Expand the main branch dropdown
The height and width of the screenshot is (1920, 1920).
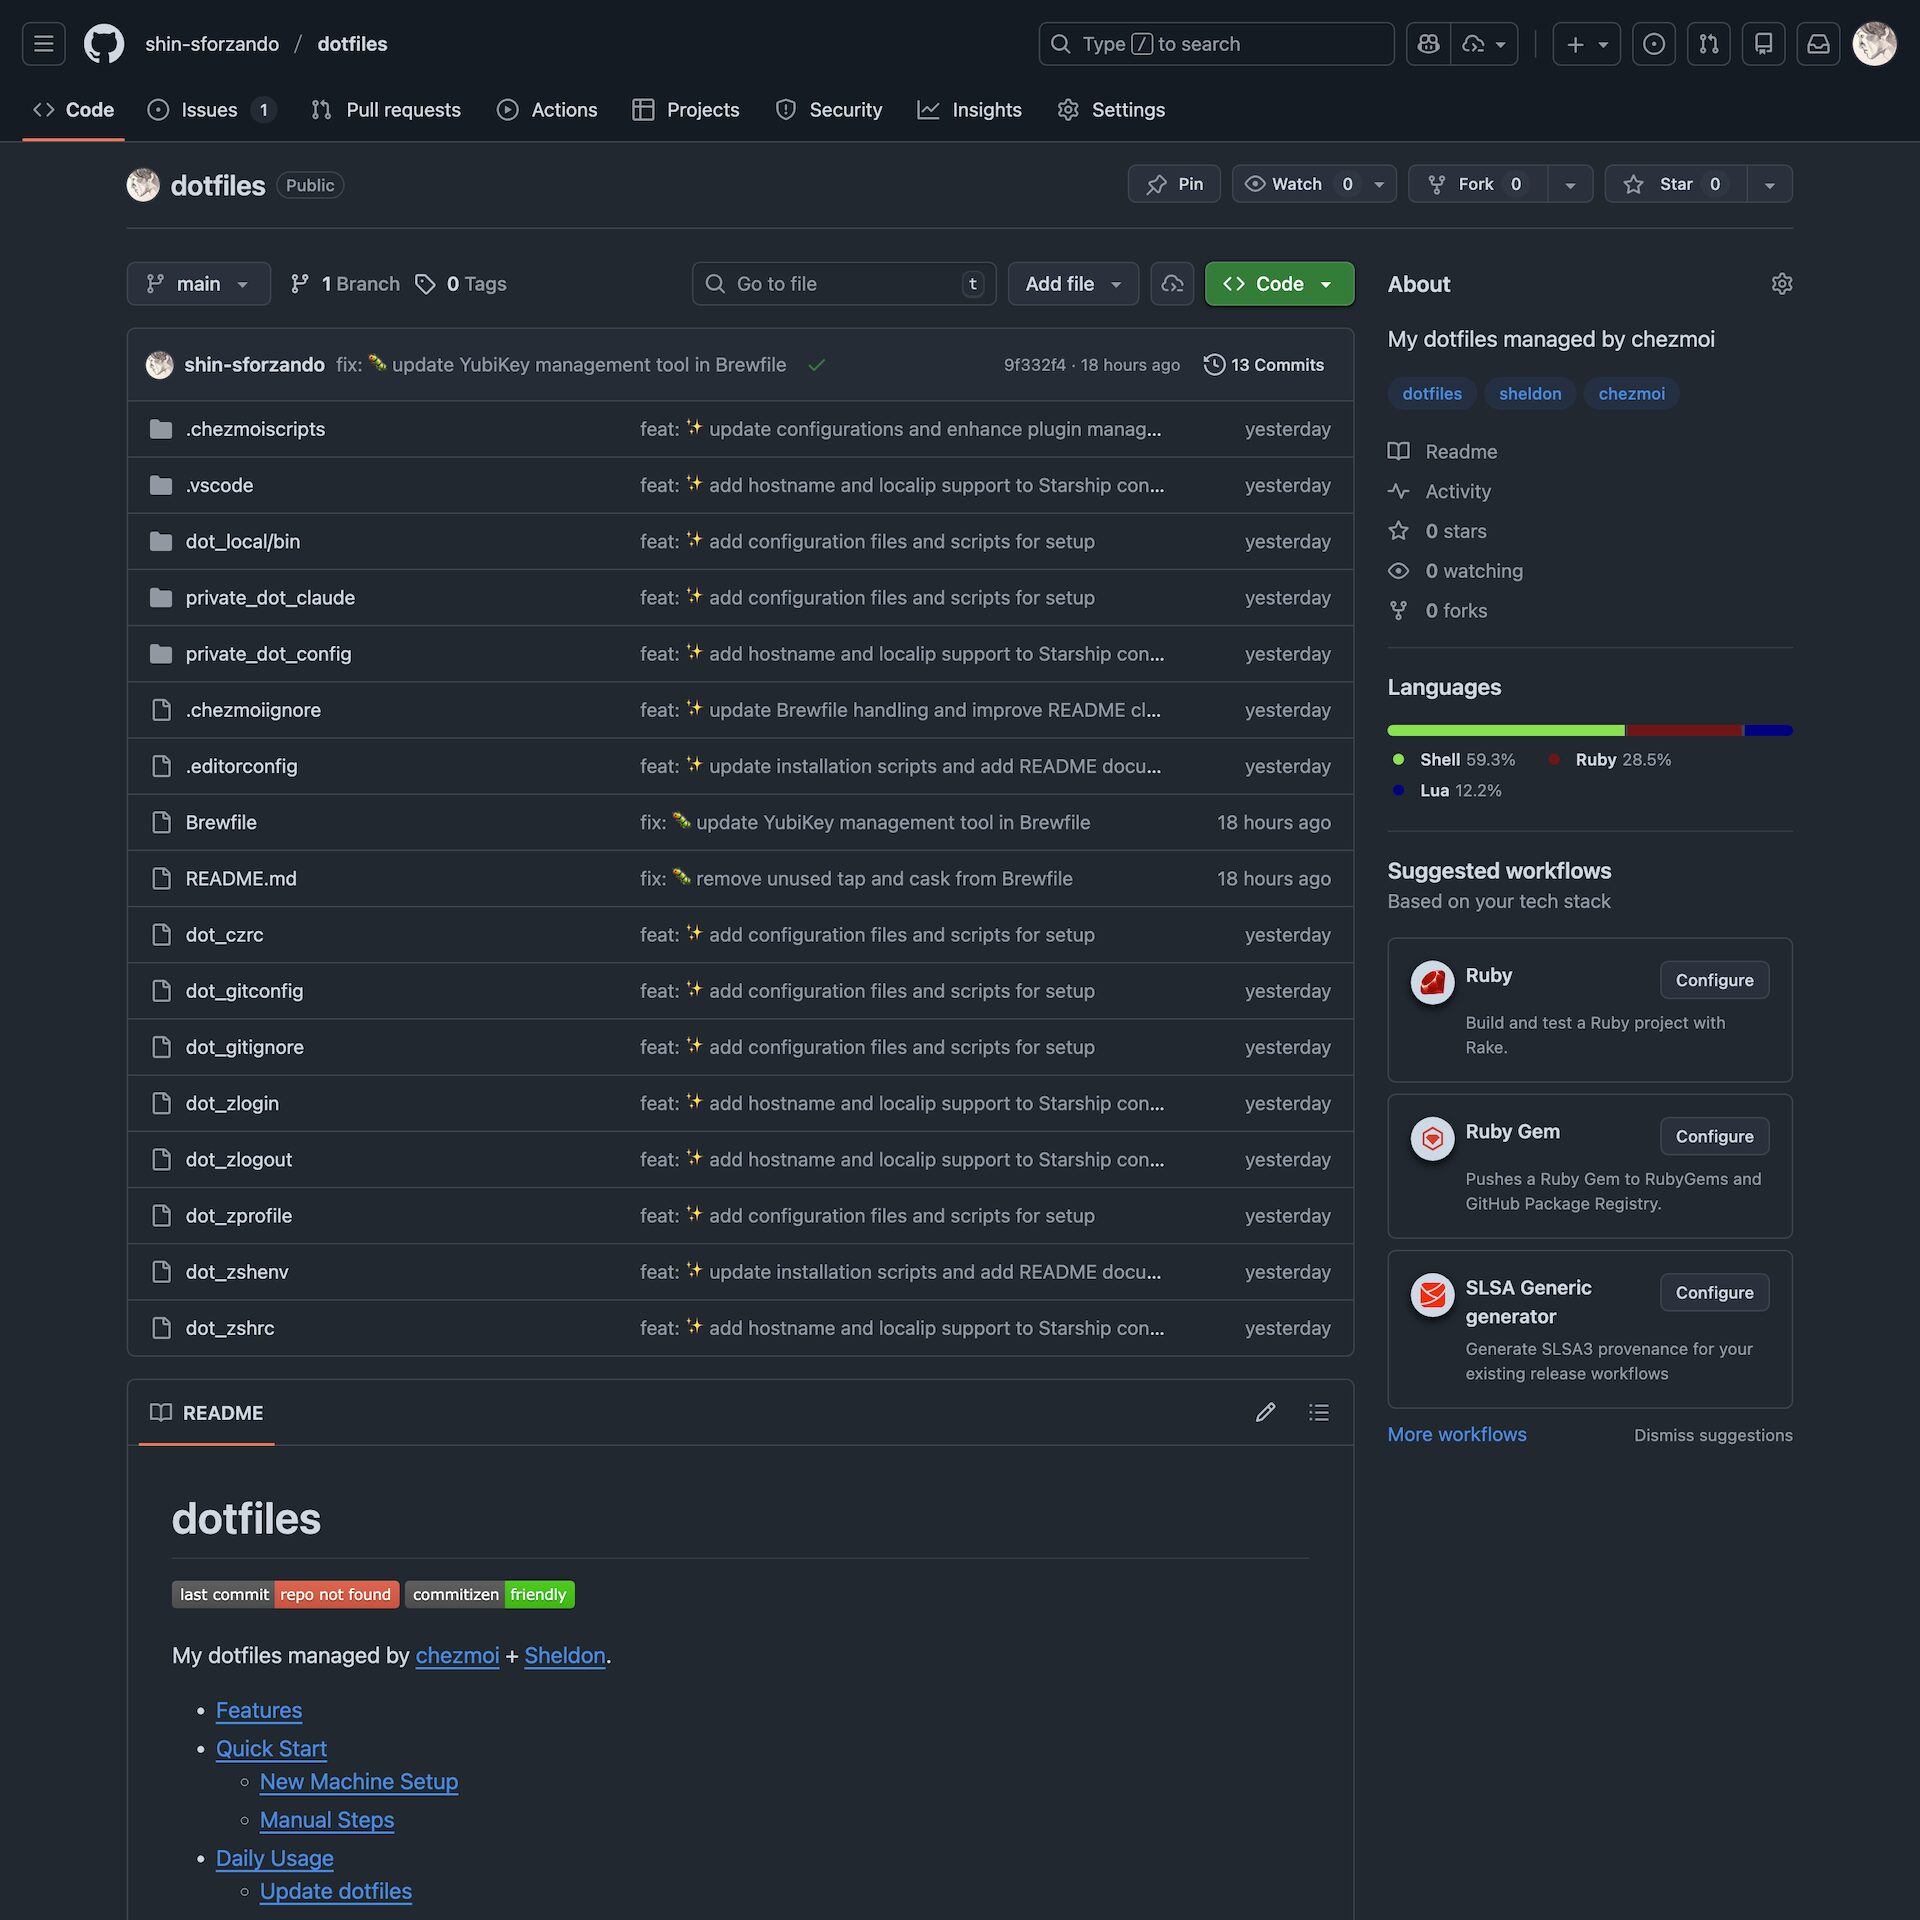coord(198,284)
